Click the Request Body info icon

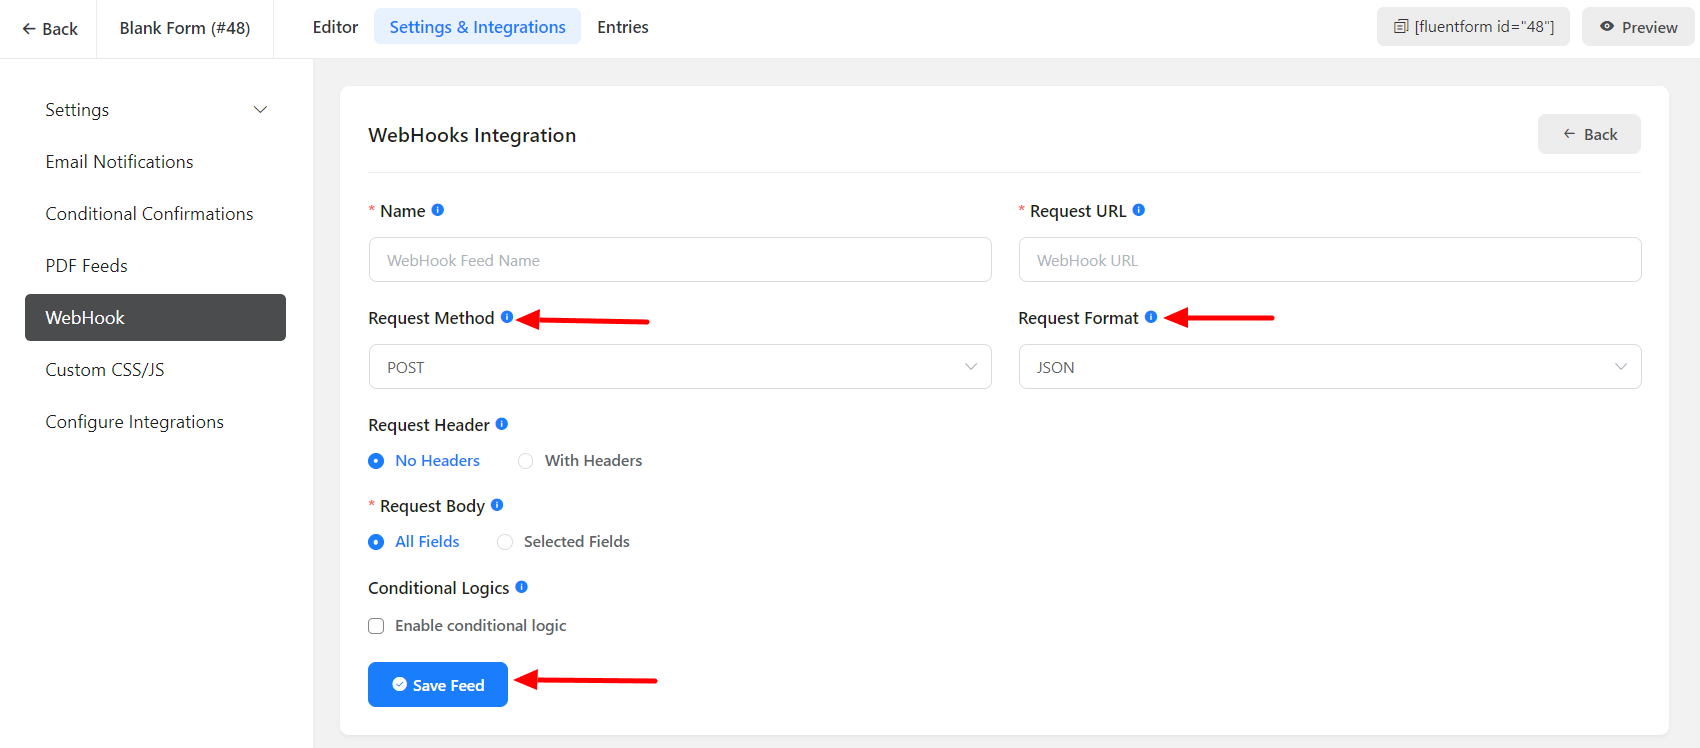pyautogui.click(x=497, y=505)
